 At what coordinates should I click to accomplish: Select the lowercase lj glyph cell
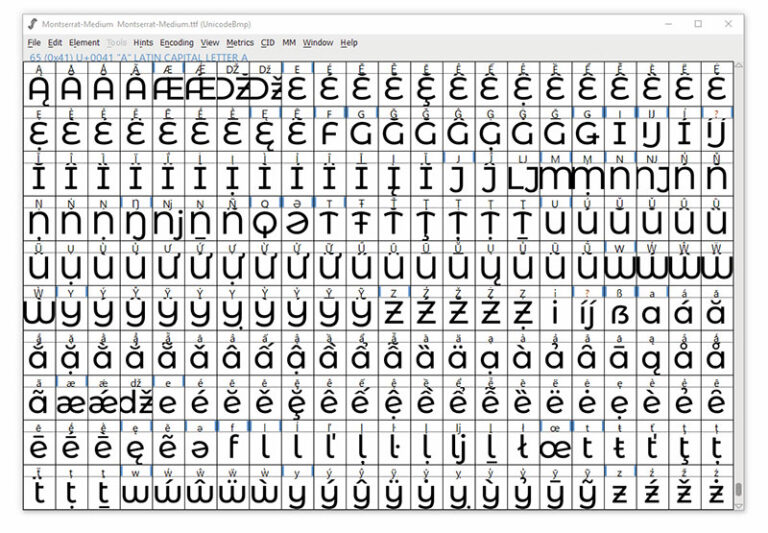click(x=459, y=443)
